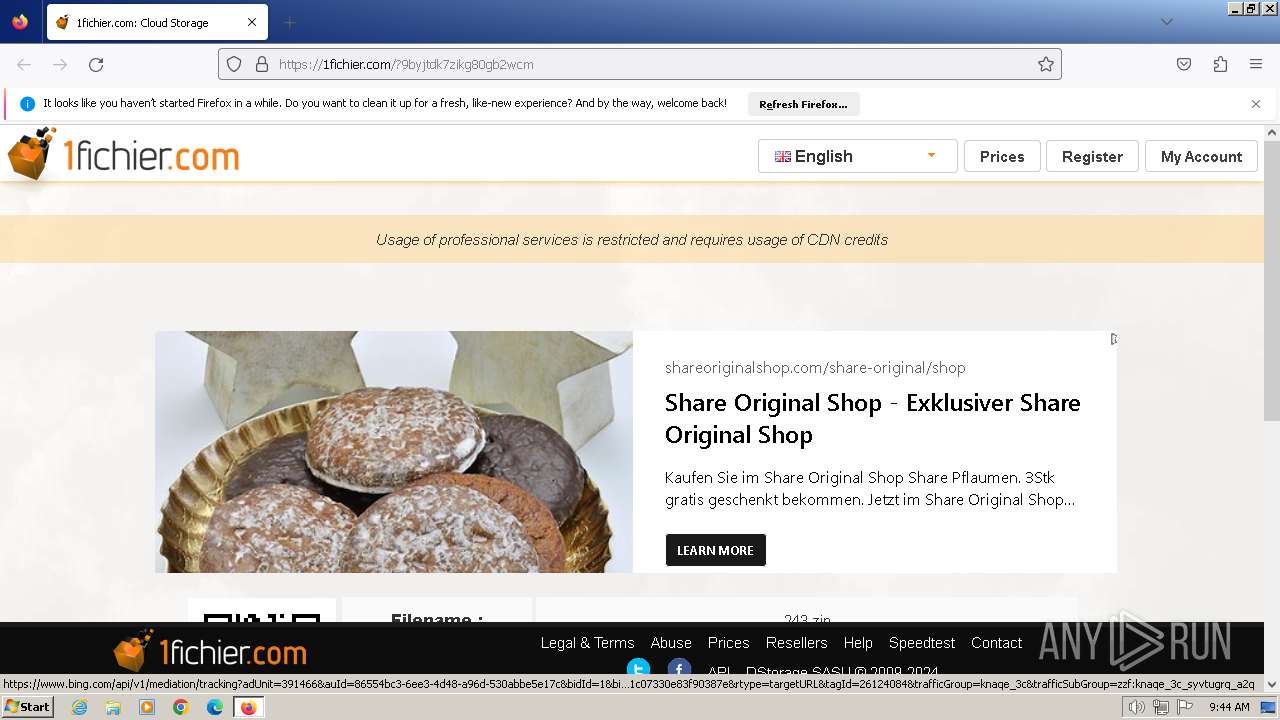1280x720 pixels.
Task: Open the English language dropdown
Action: (858, 156)
